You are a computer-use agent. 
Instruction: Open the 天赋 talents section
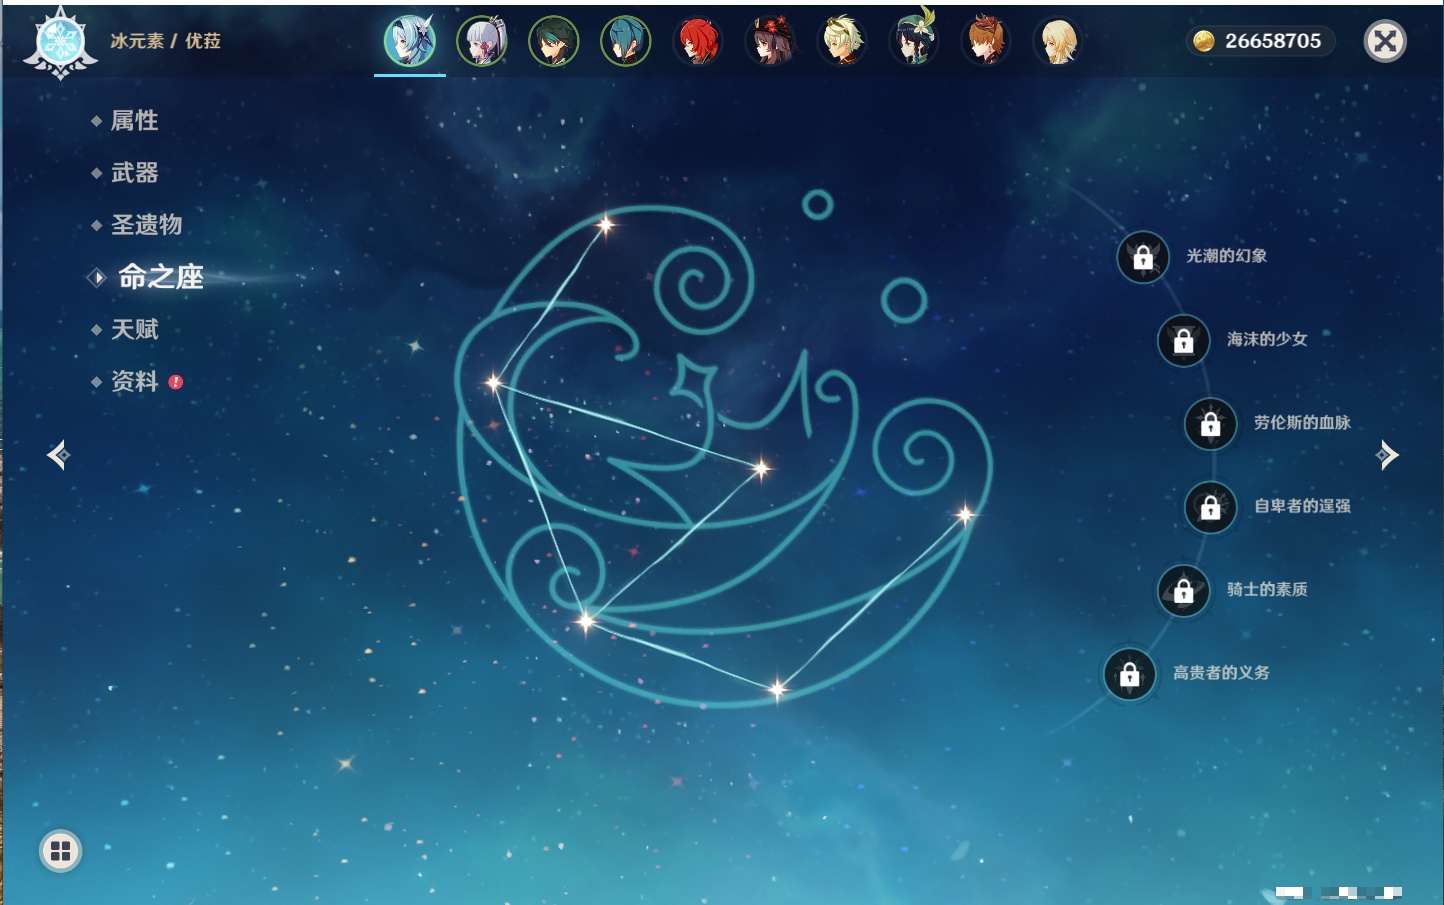pyautogui.click(x=134, y=329)
